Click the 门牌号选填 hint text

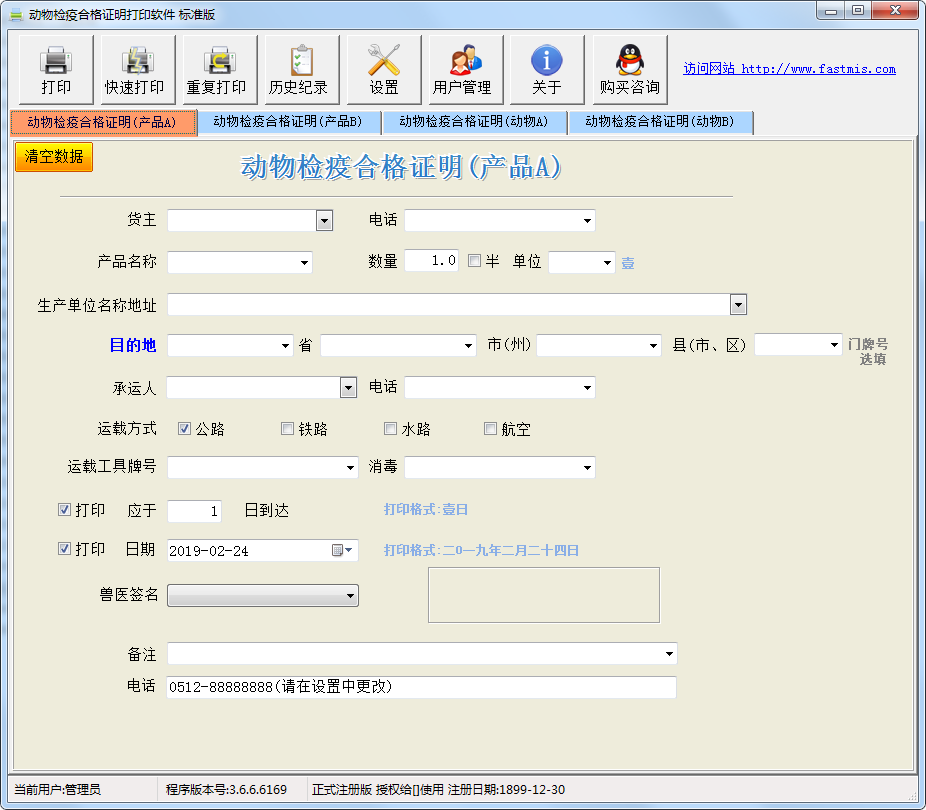(868, 352)
